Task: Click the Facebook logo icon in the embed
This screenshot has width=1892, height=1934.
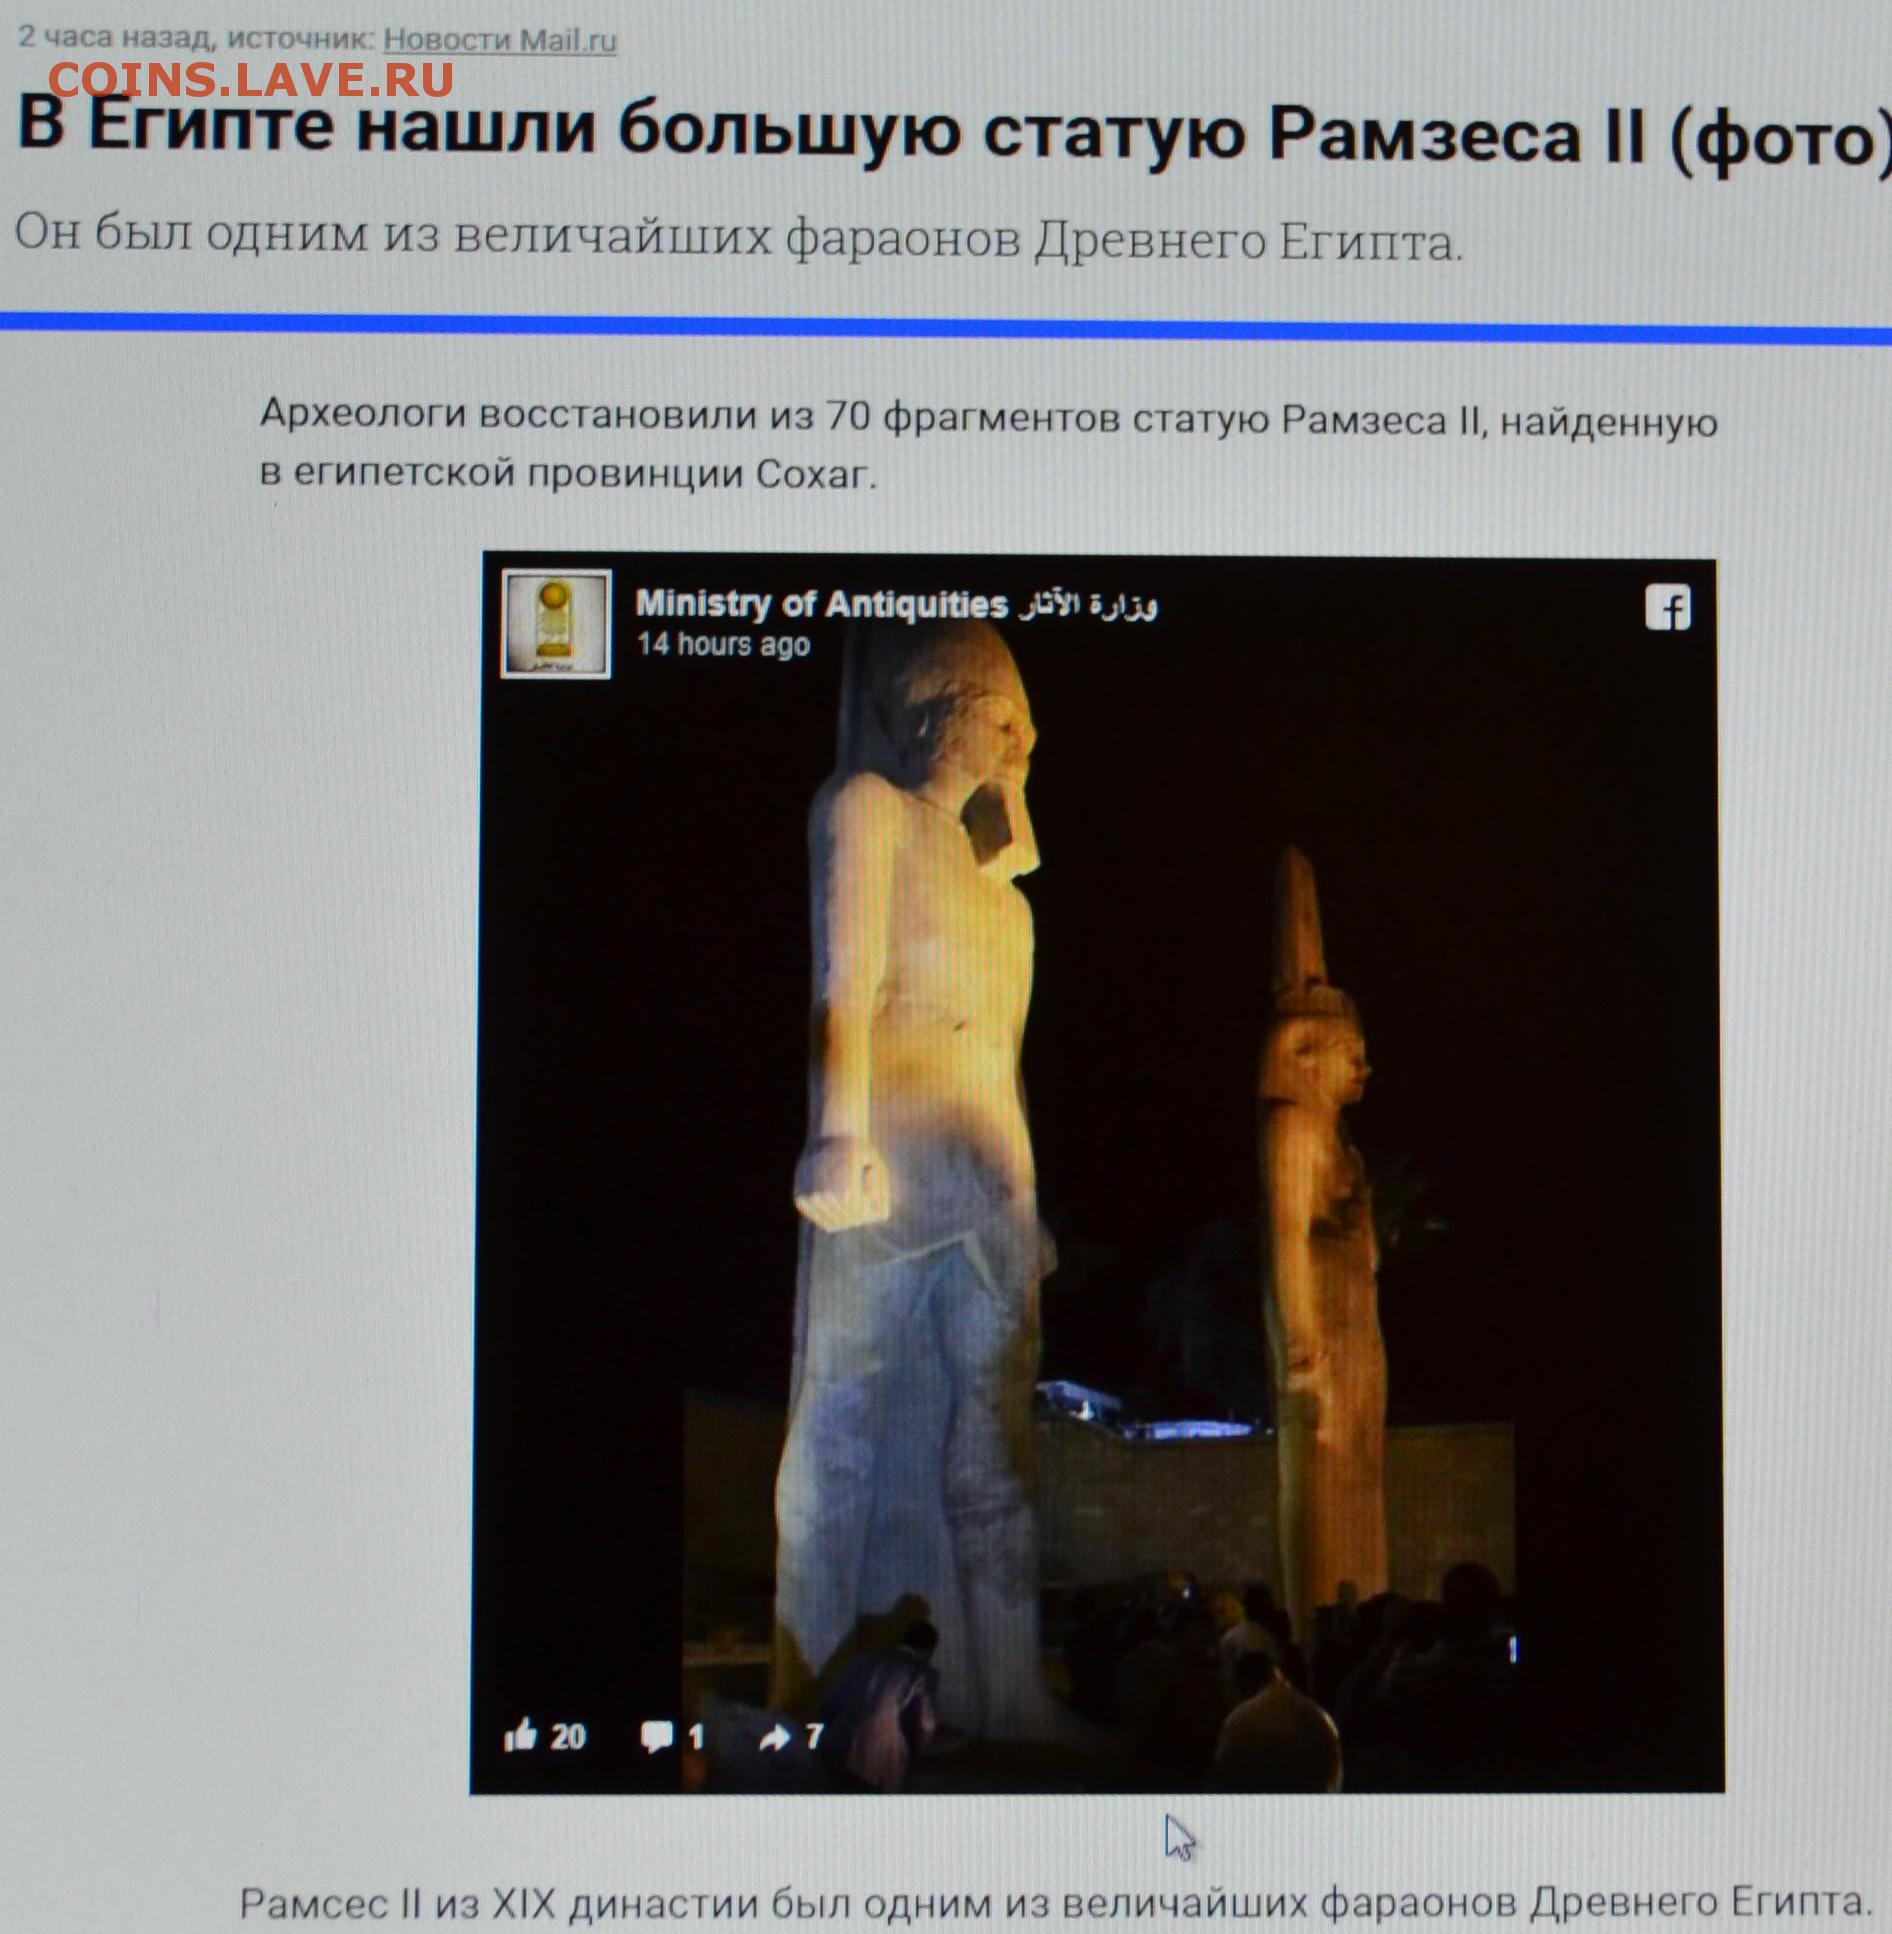Action: pos(1668,608)
